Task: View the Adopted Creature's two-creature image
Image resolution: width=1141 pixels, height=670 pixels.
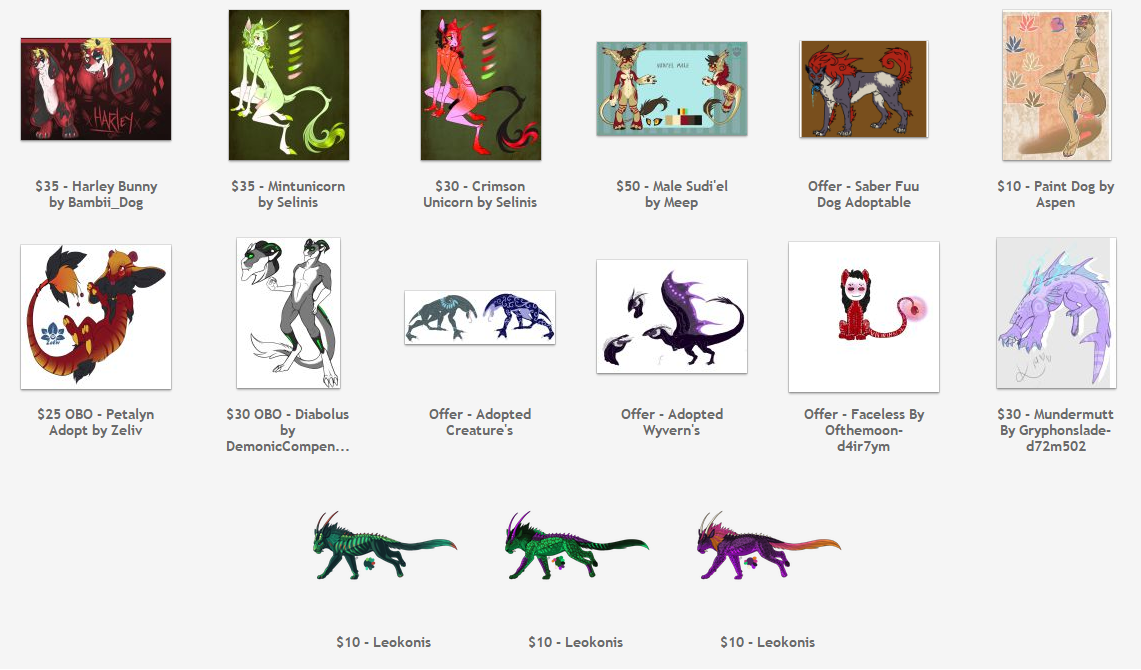Action: (480, 317)
